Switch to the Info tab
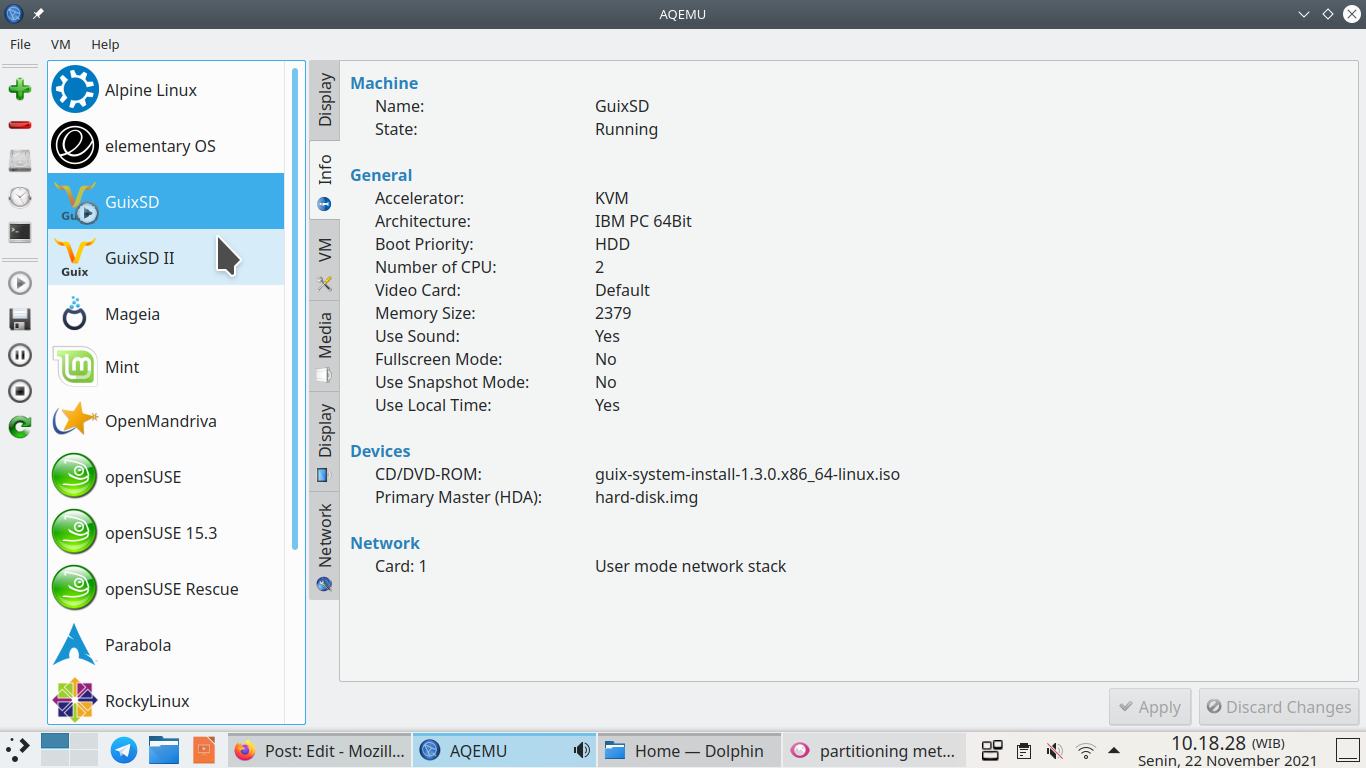 325,182
